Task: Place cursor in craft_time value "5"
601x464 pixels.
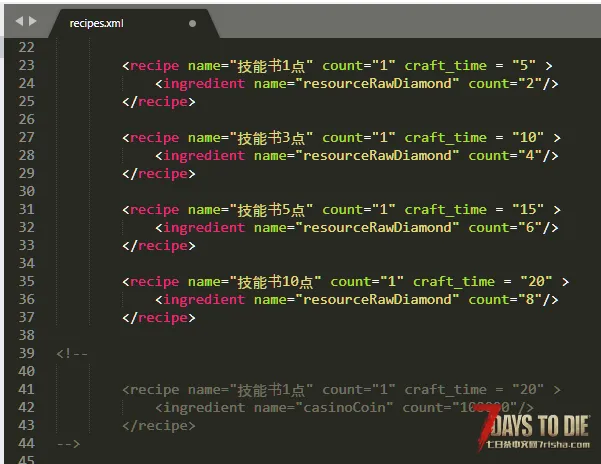Action: [x=524, y=65]
